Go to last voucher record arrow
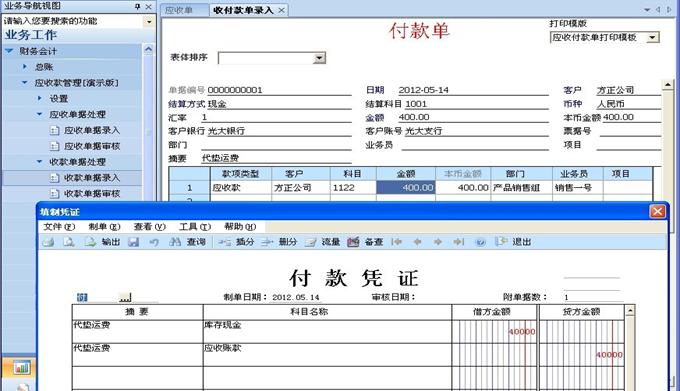The width and height of the screenshot is (680, 391). point(458,242)
